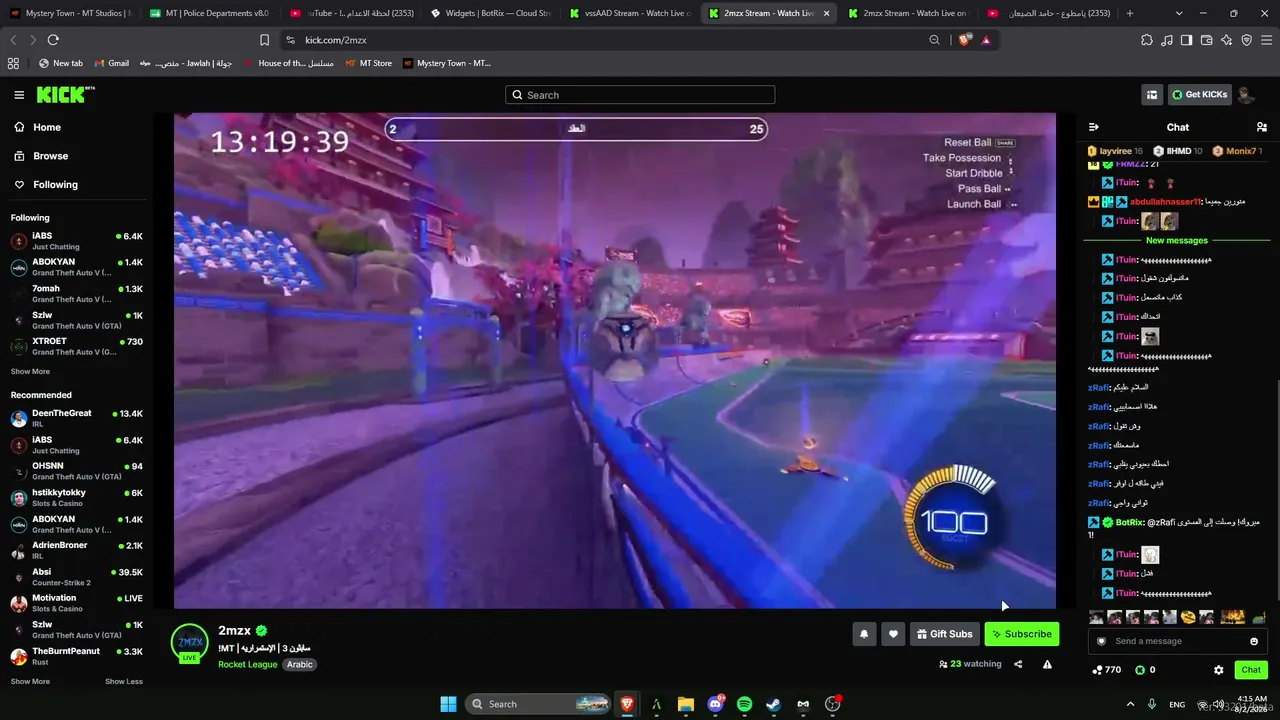The image size is (1280, 720).
Task: Click the Send a message chat box
Action: tap(1177, 641)
